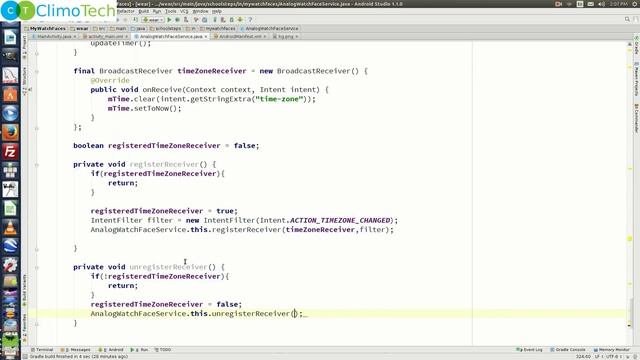
Task: Click the LF line separator selector in status bar
Action: point(600,357)
